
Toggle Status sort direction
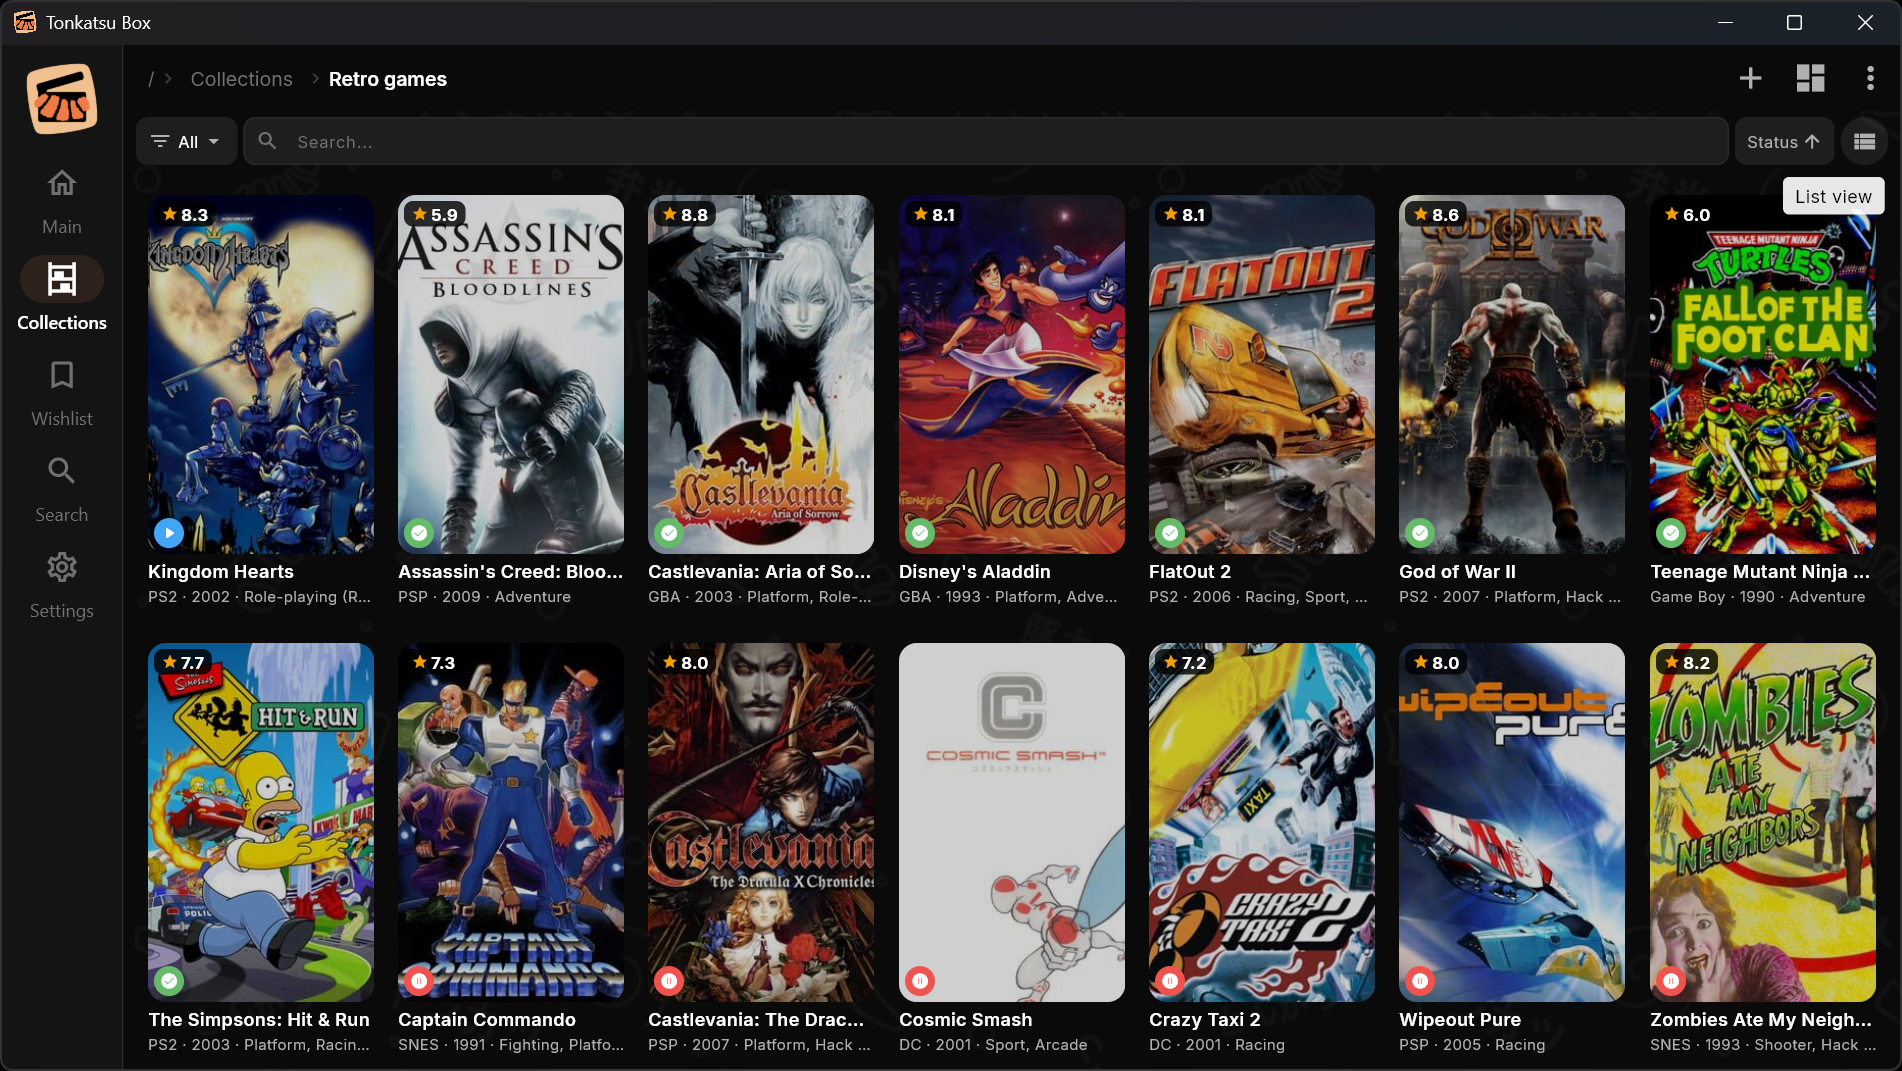(1783, 142)
